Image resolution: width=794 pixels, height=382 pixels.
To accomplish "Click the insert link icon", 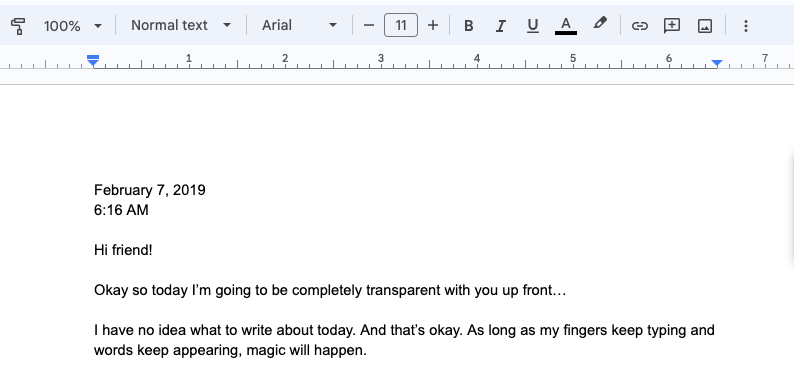I will 640,25.
